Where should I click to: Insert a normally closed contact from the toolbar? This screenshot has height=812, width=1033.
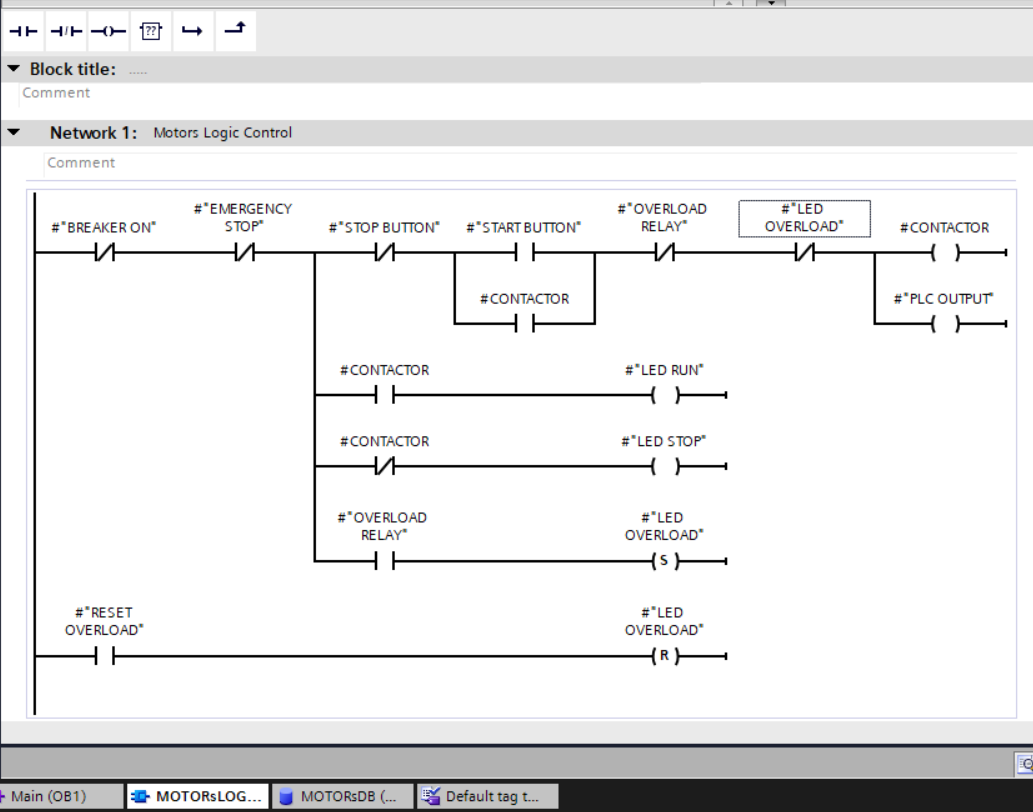coord(65,30)
